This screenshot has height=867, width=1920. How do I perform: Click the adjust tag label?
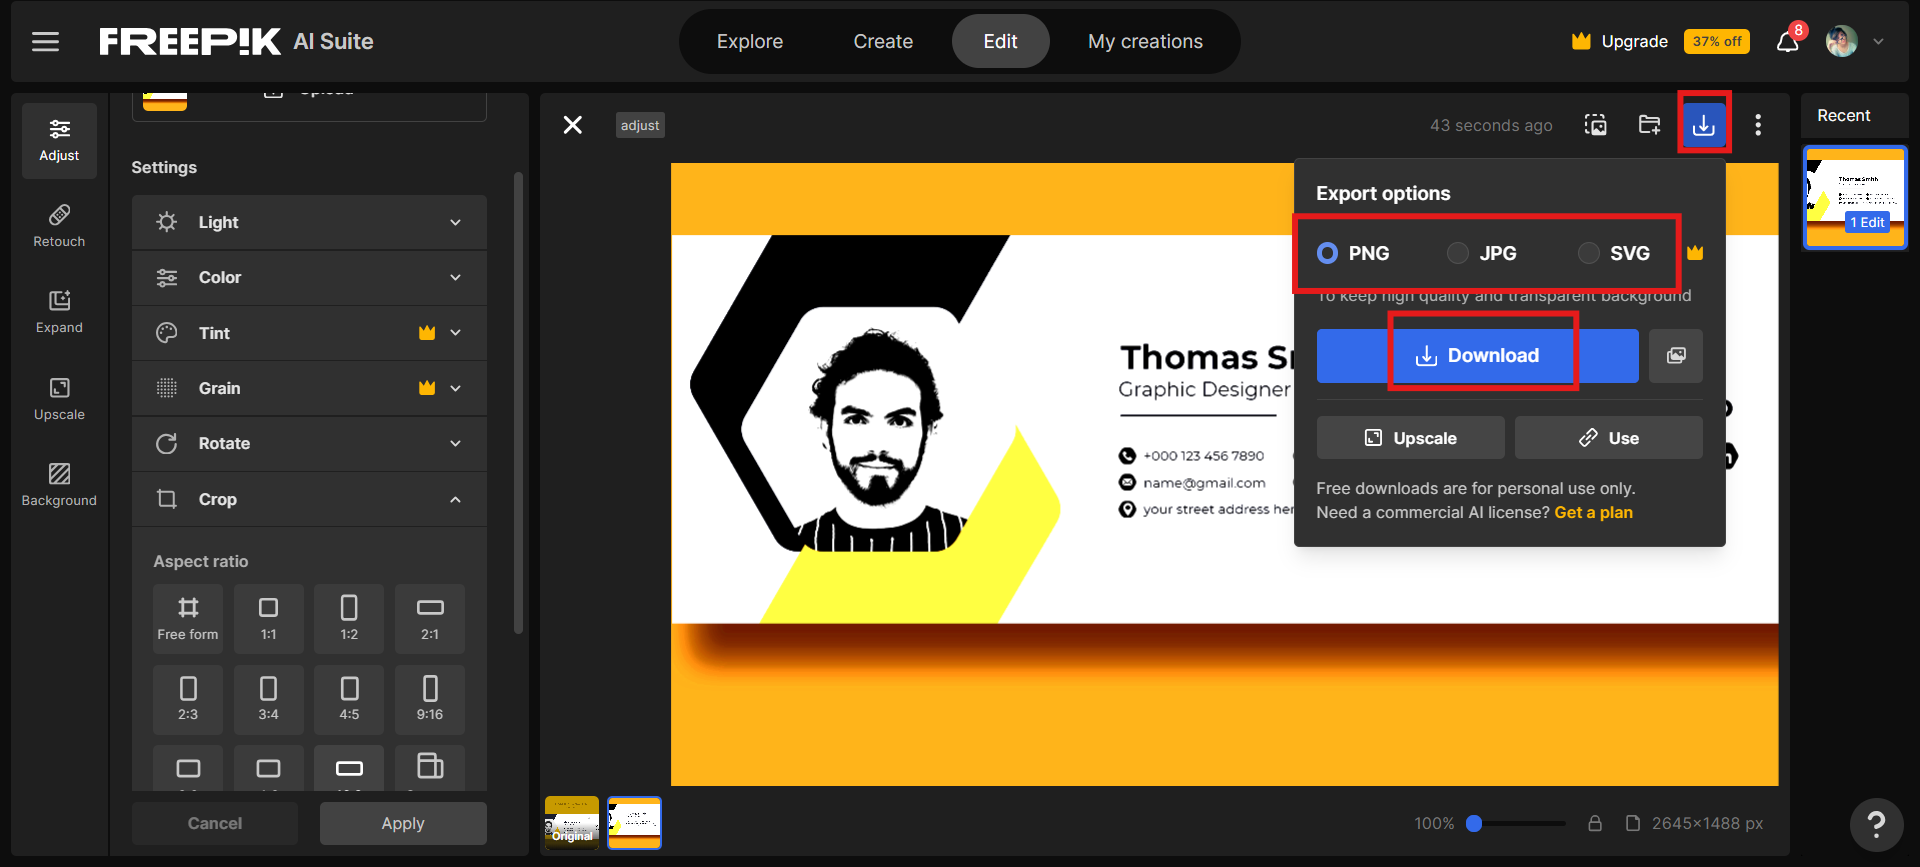point(640,125)
